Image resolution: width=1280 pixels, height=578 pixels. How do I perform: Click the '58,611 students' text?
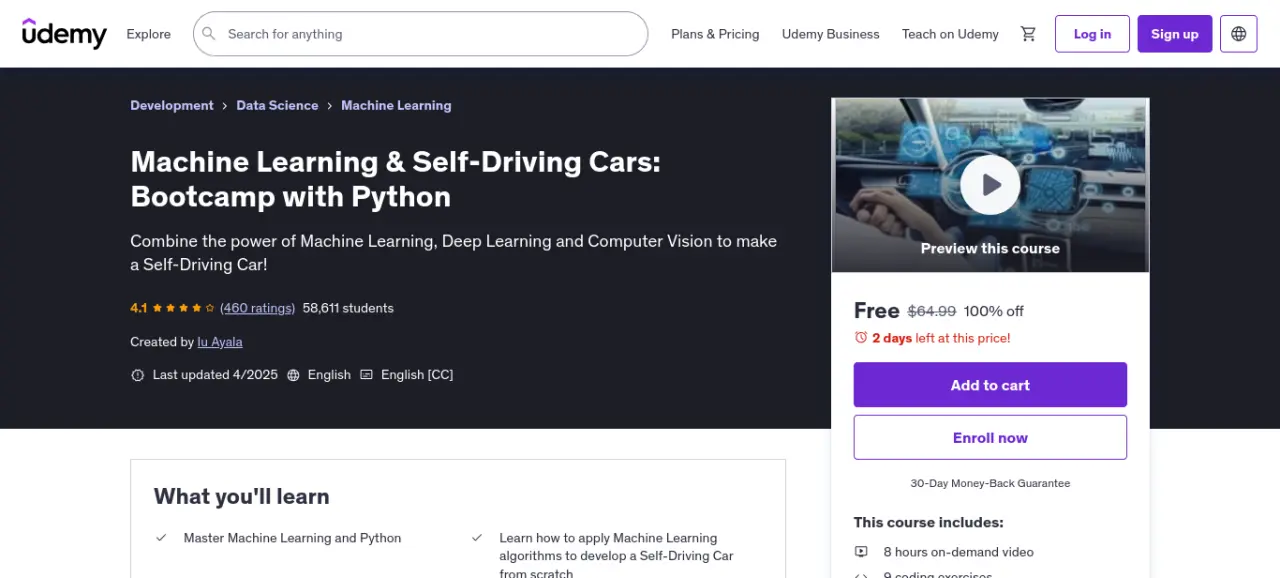[x=348, y=308]
